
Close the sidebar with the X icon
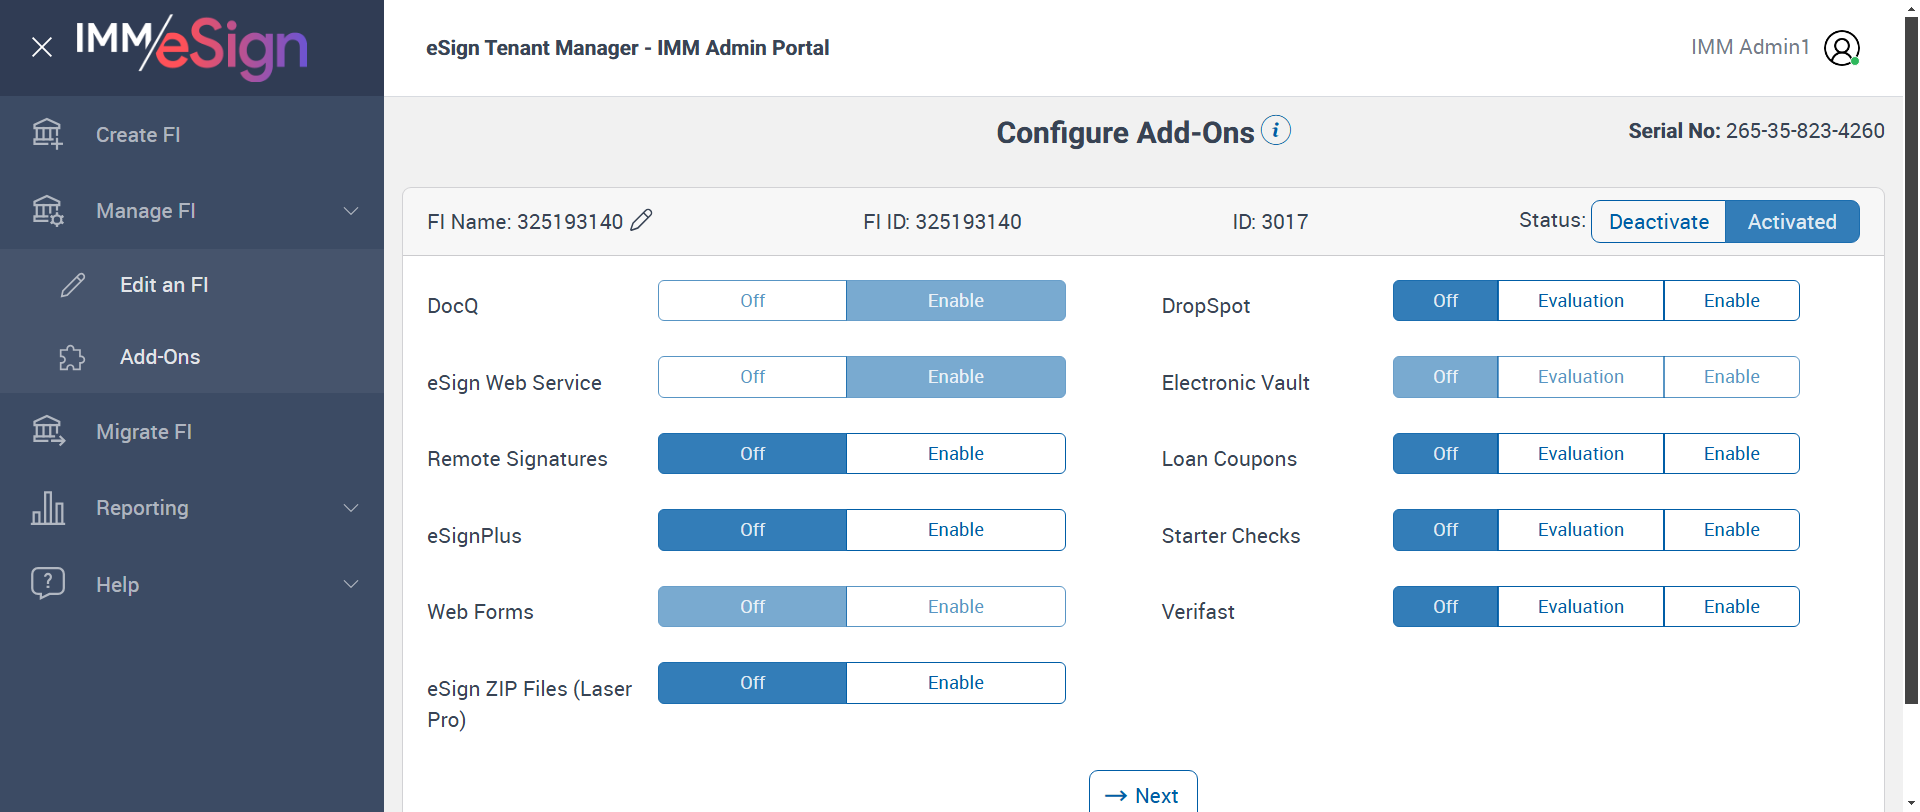pyautogui.click(x=42, y=47)
